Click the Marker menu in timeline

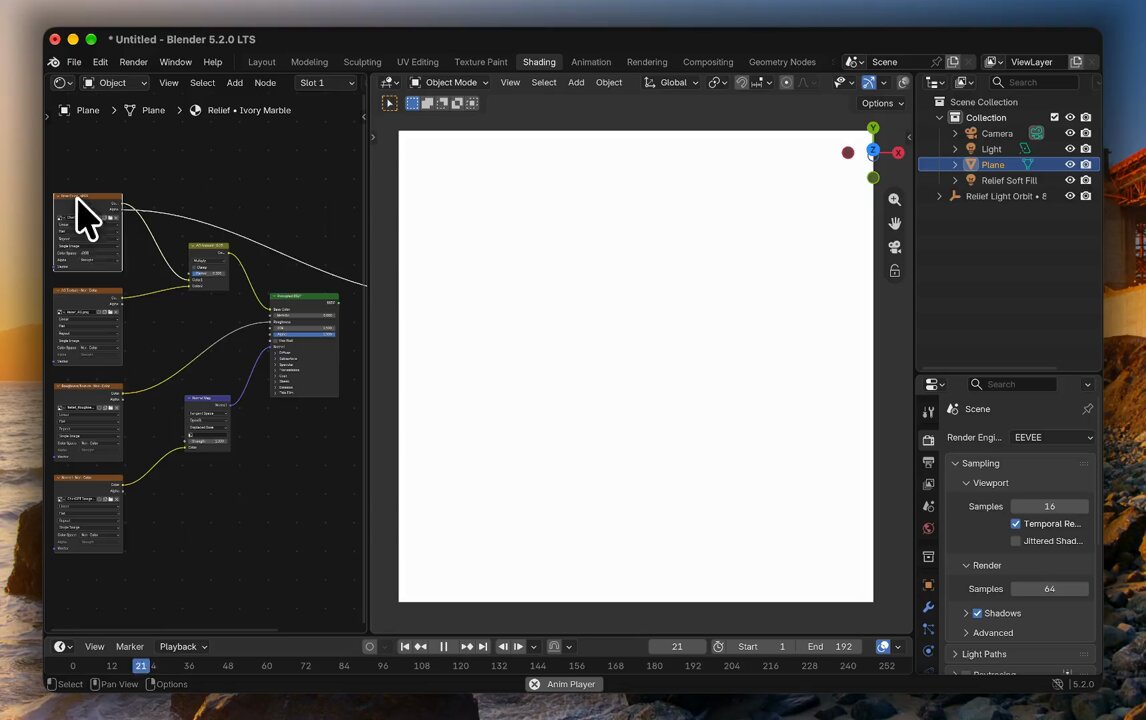pos(129,647)
